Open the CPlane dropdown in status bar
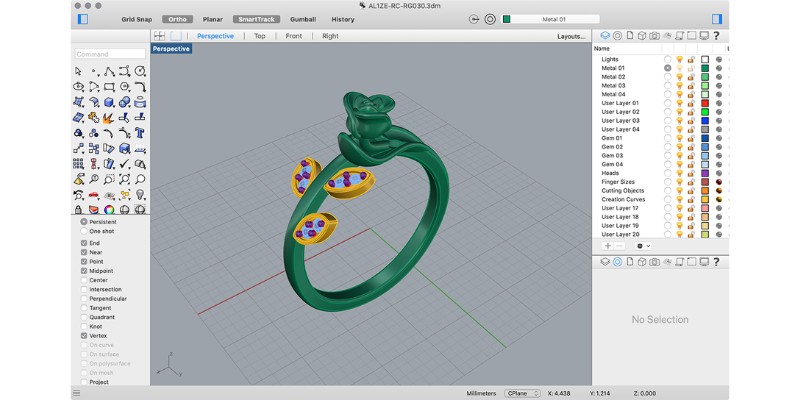Viewport: 800px width, 400px height. point(524,393)
